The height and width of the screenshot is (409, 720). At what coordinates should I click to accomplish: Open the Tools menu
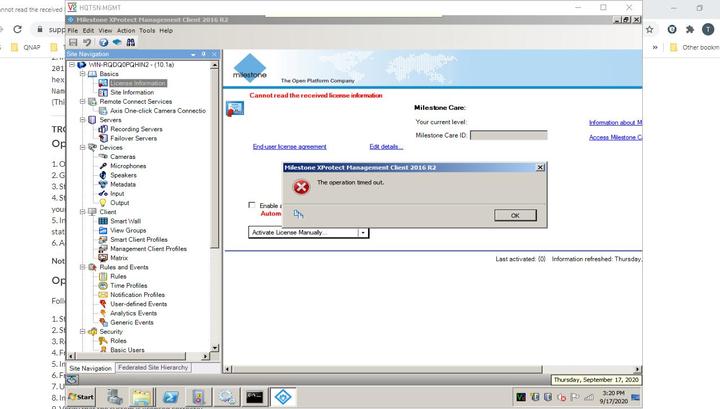[x=147, y=30]
